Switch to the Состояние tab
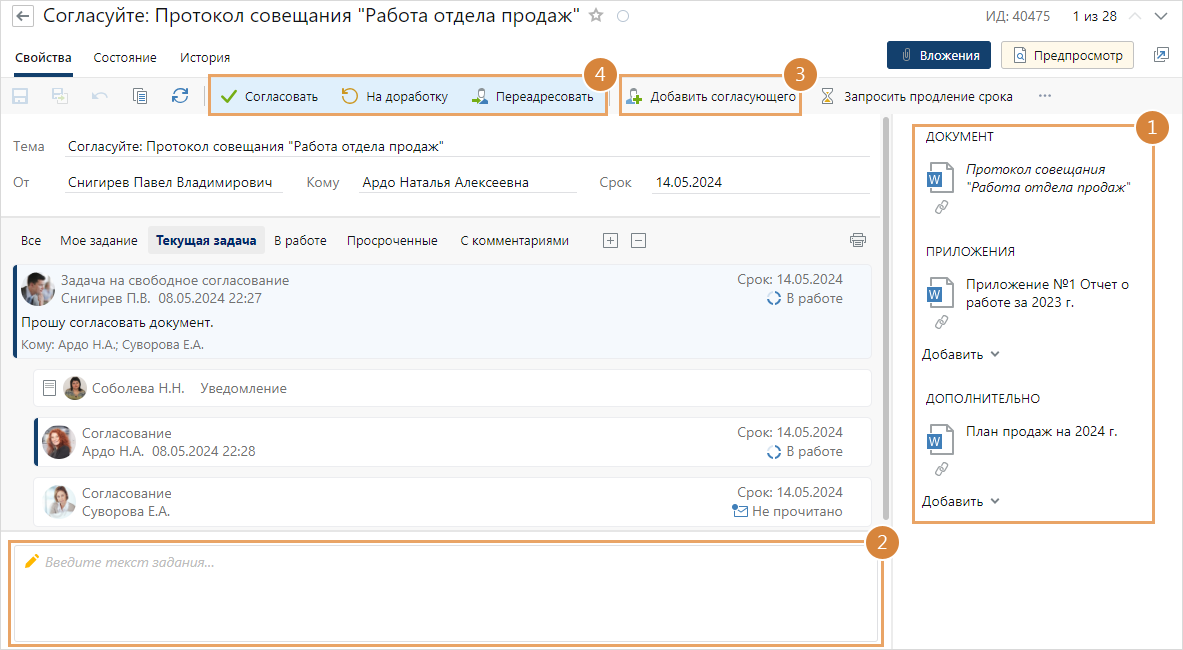Viewport: 1183px width, 650px height. click(125, 58)
